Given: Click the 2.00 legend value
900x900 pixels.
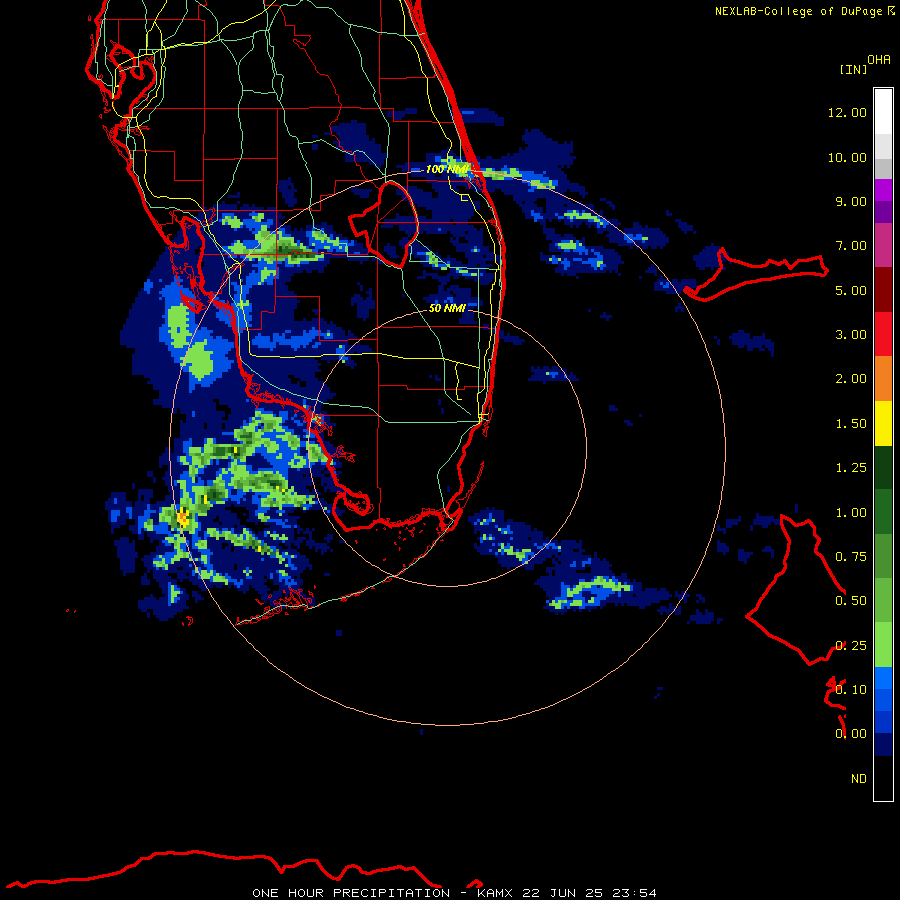Looking at the screenshot, I should [x=851, y=379].
